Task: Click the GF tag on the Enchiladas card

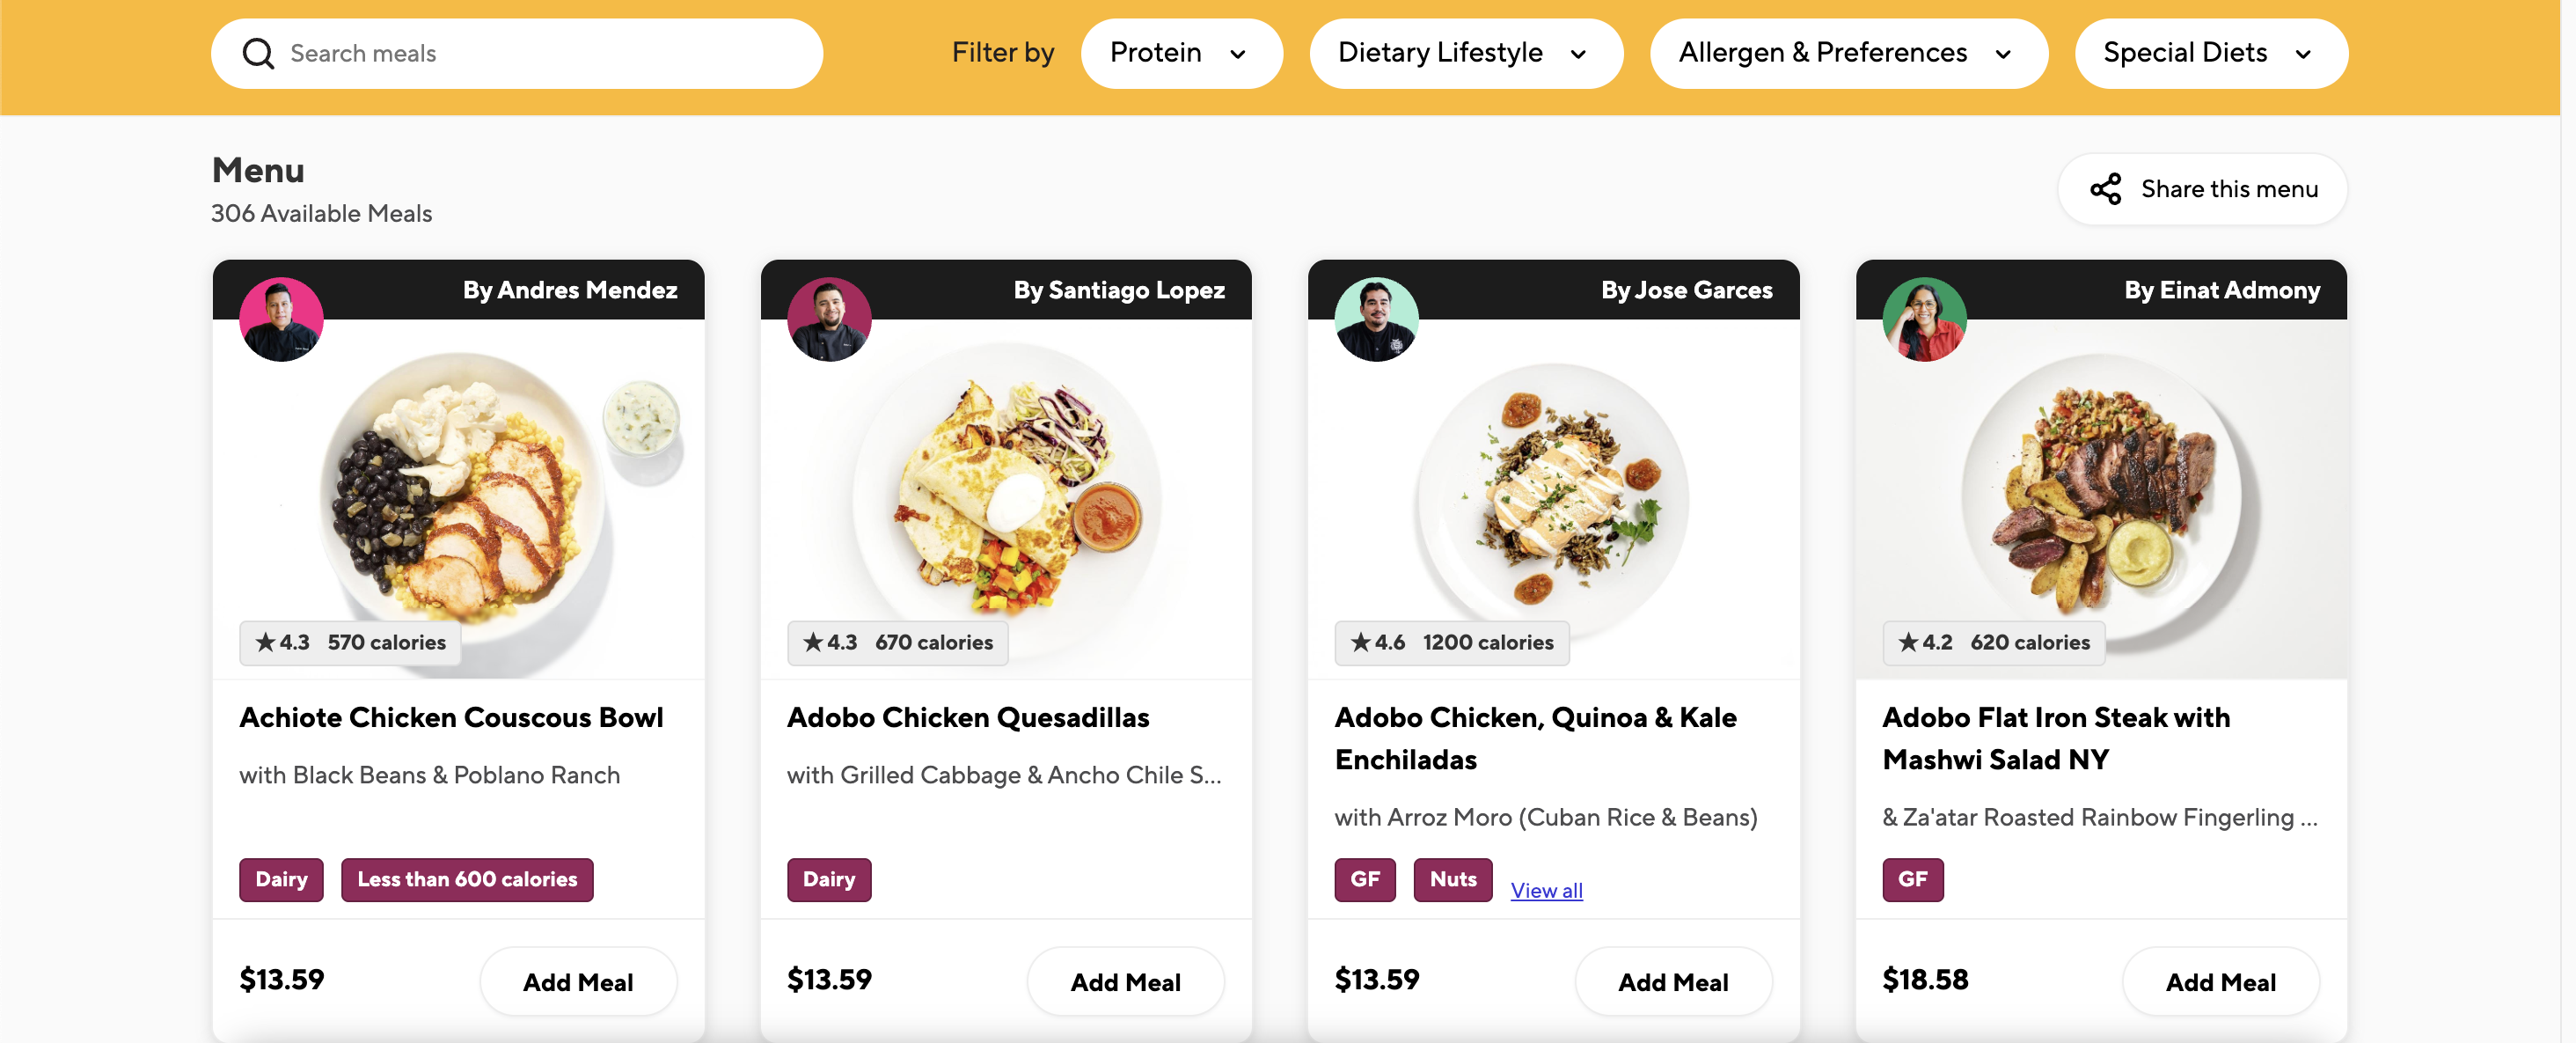Action: tap(1364, 879)
